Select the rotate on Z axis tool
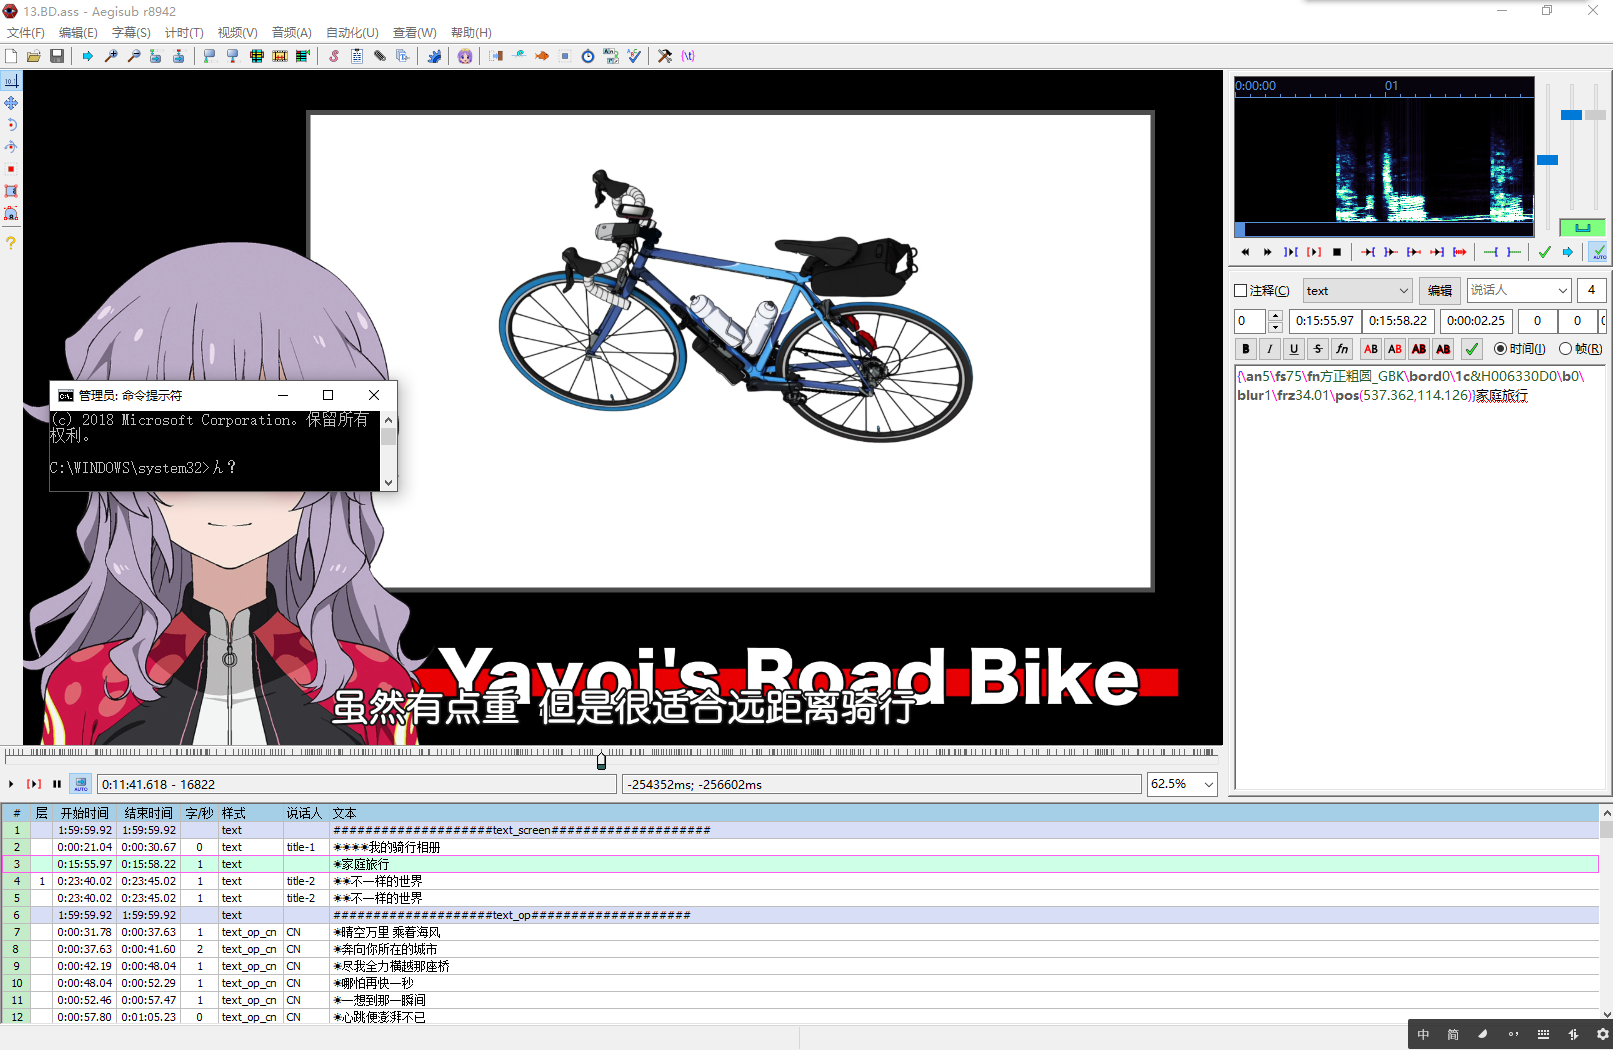Image resolution: width=1613 pixels, height=1050 pixels. pos(11,125)
